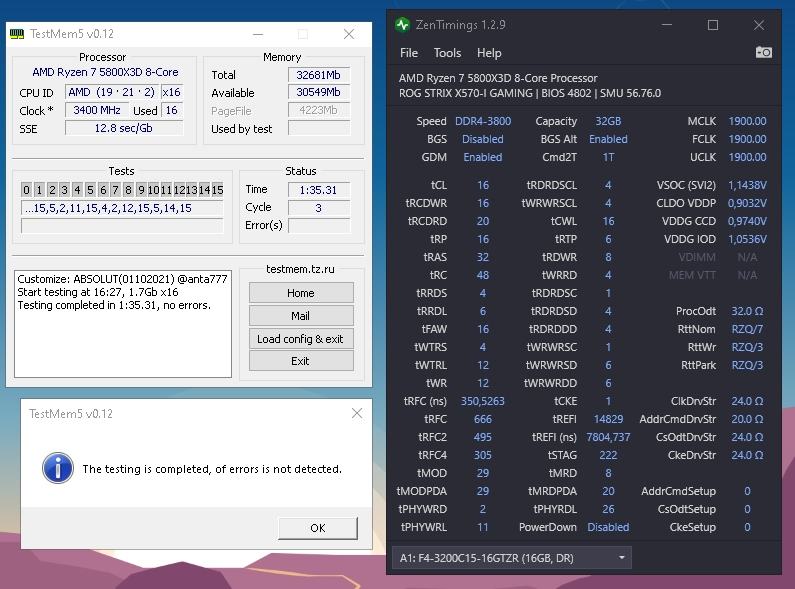Click the ProcOdt value 32.0 Ω
This screenshot has width=795, height=589.
point(747,311)
